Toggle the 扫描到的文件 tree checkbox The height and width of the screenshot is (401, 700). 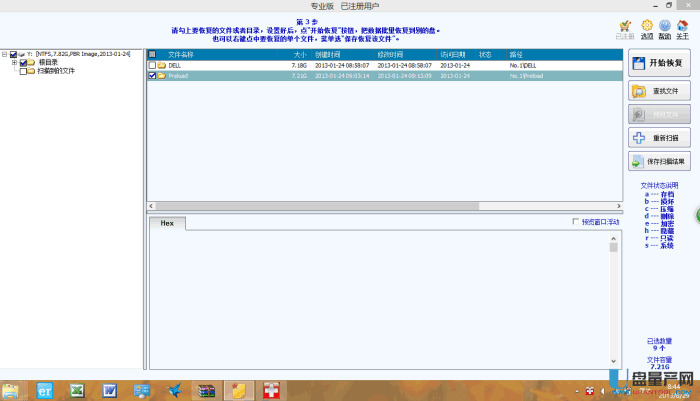click(24, 71)
